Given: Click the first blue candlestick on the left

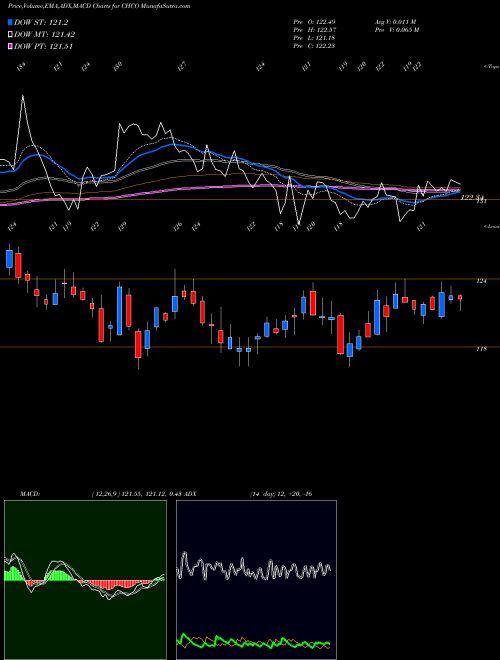Looking at the screenshot, I should [9, 258].
